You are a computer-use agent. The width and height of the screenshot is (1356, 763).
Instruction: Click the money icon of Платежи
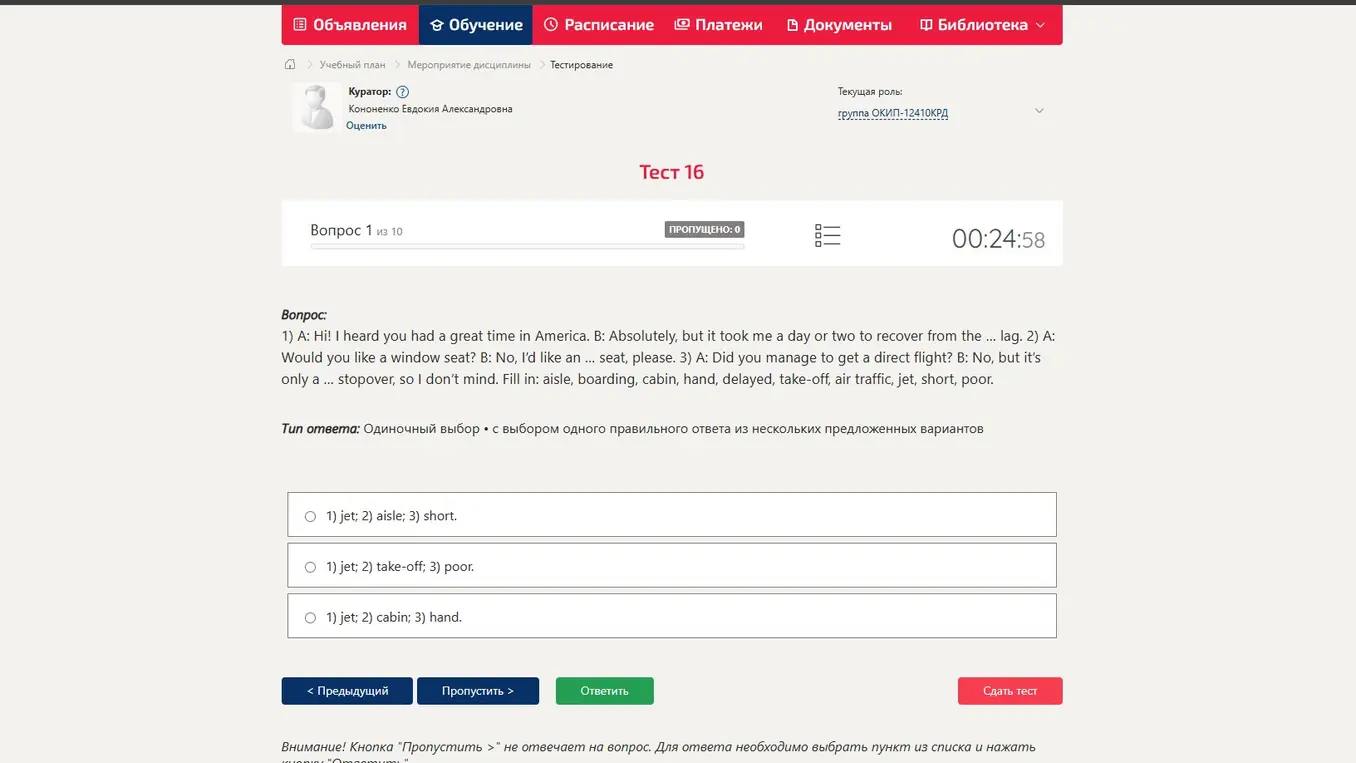tap(682, 24)
